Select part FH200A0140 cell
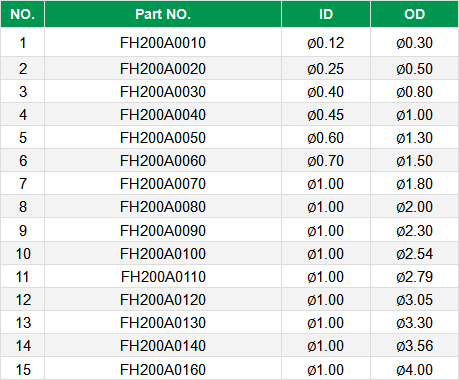Viewport: 459px width, 380px height. 163,346
